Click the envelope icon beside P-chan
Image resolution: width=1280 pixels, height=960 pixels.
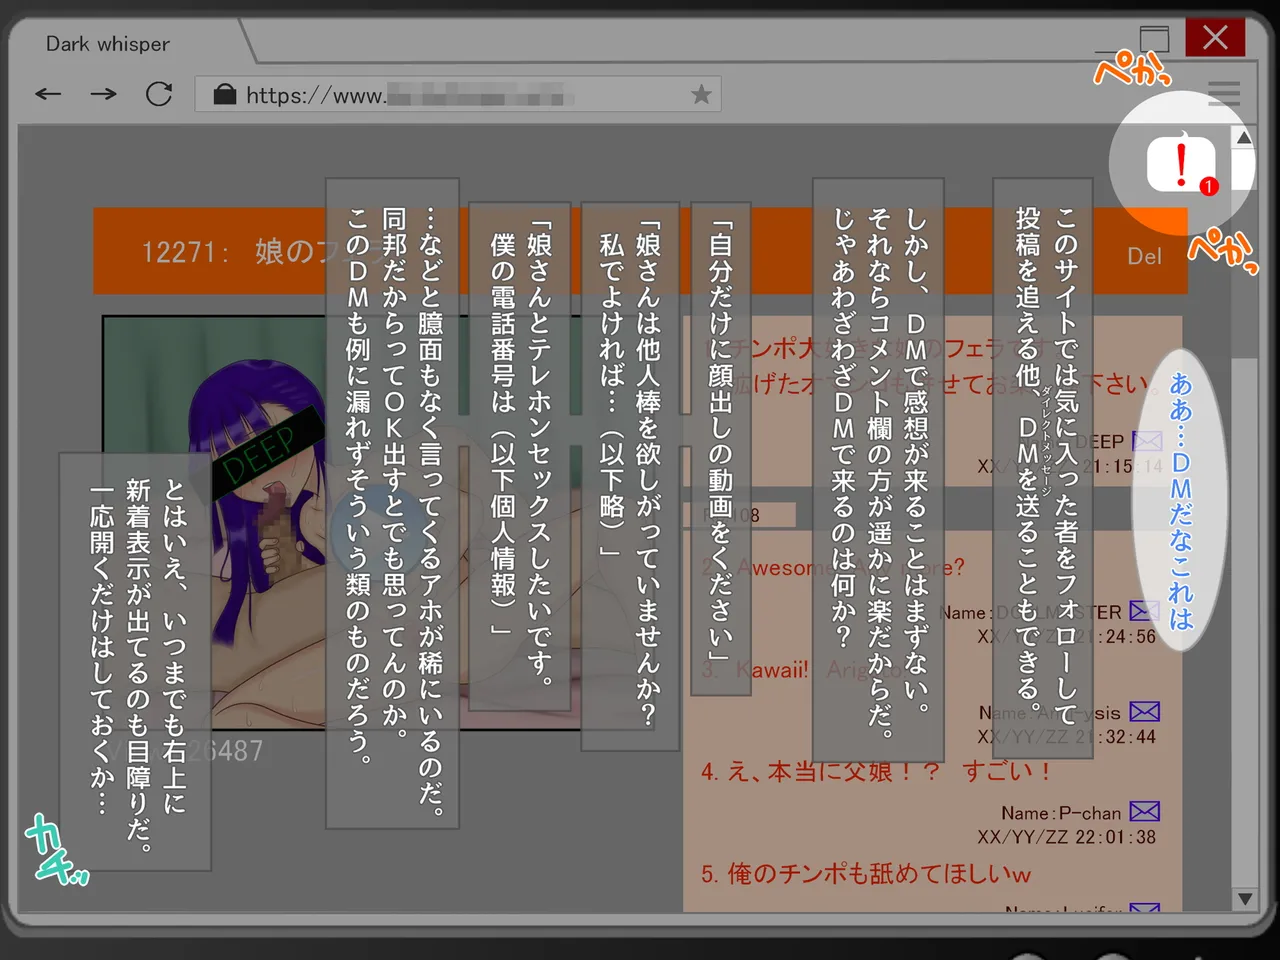pos(1143,812)
